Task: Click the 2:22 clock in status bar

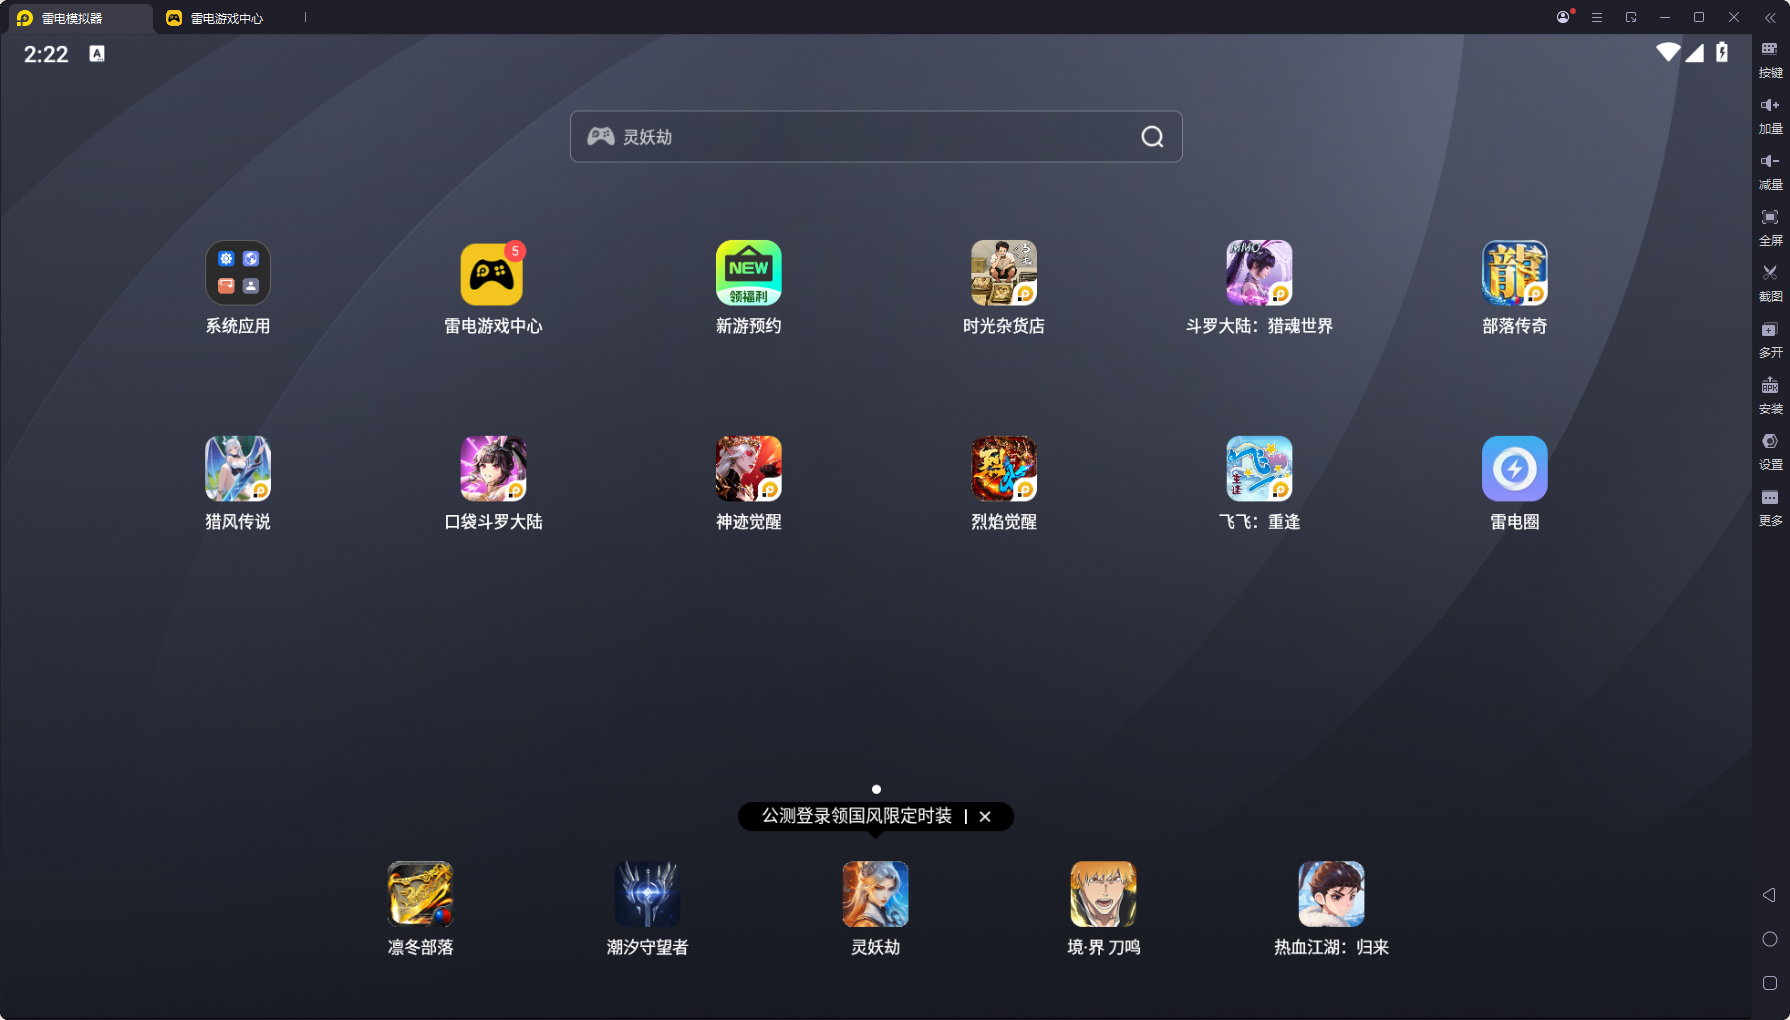Action: pos(46,54)
